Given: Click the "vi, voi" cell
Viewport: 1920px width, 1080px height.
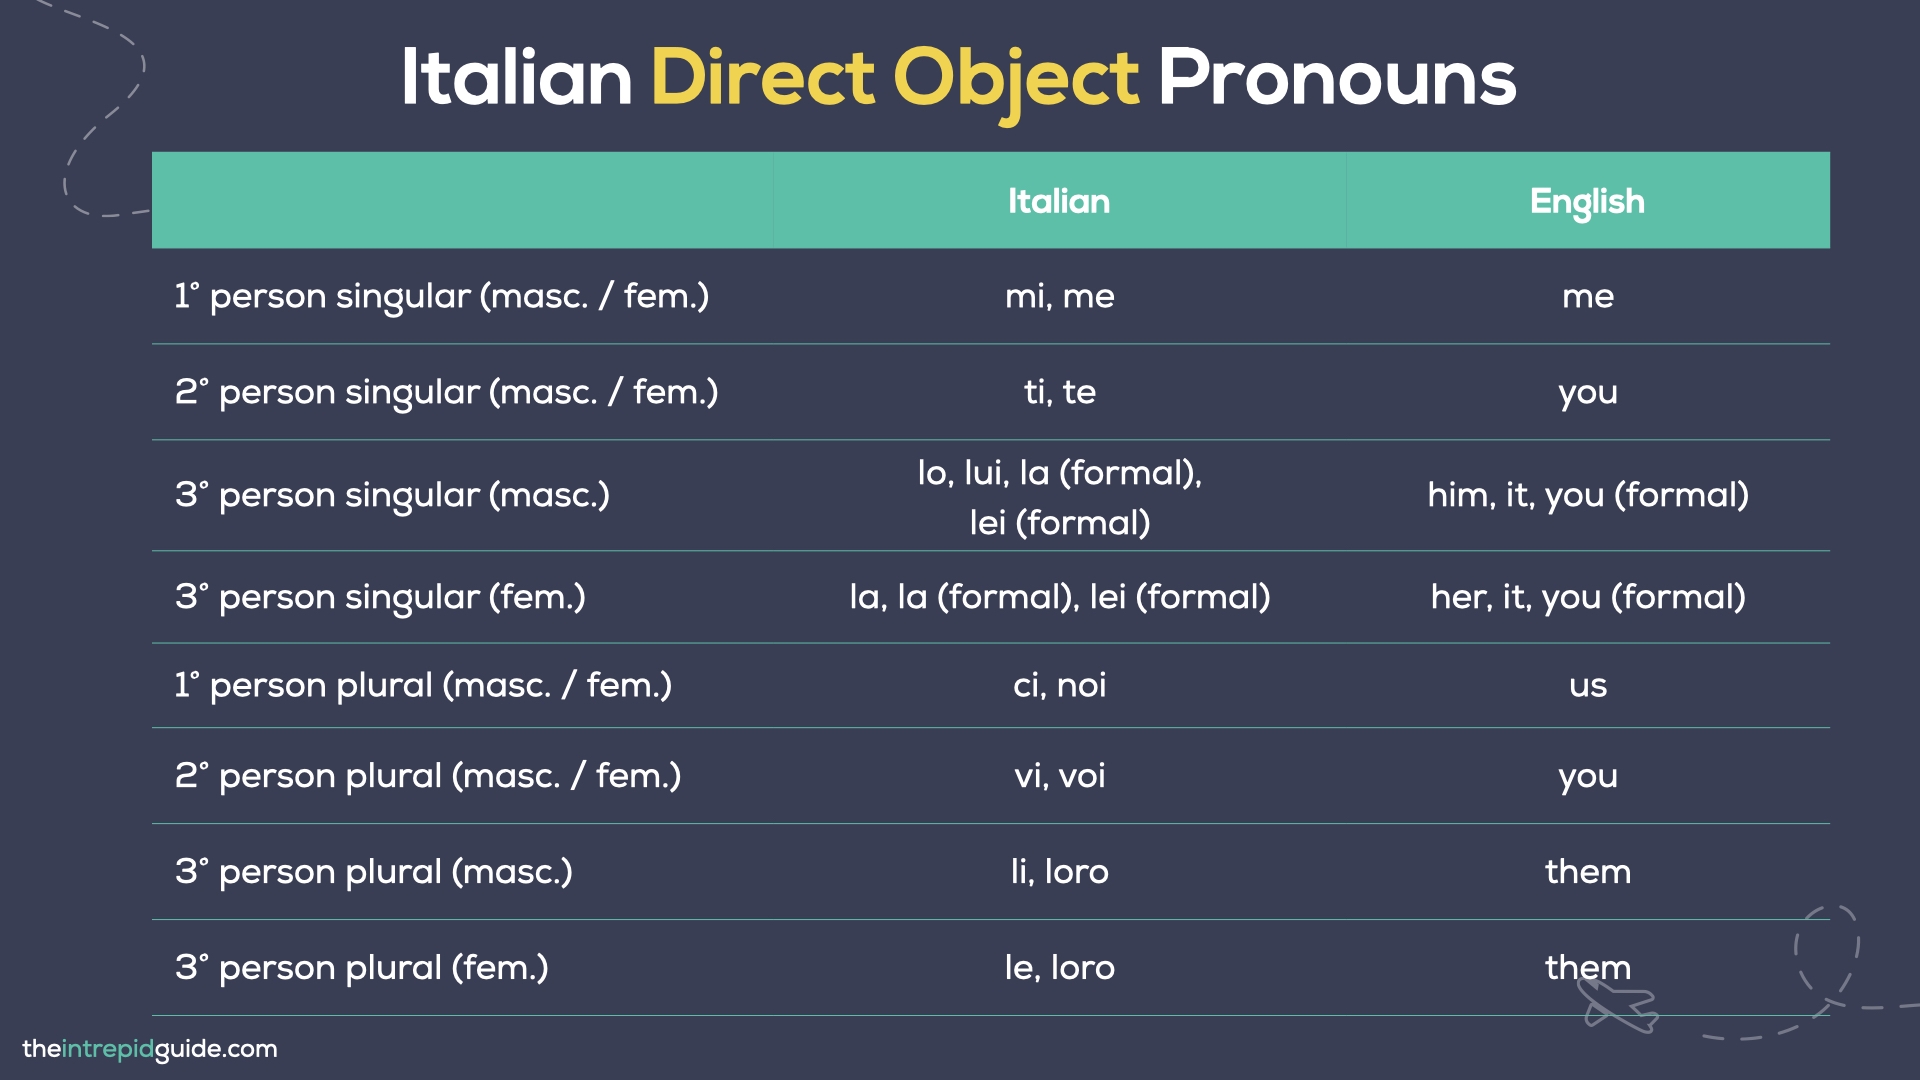Looking at the screenshot, I should click(x=1059, y=776).
